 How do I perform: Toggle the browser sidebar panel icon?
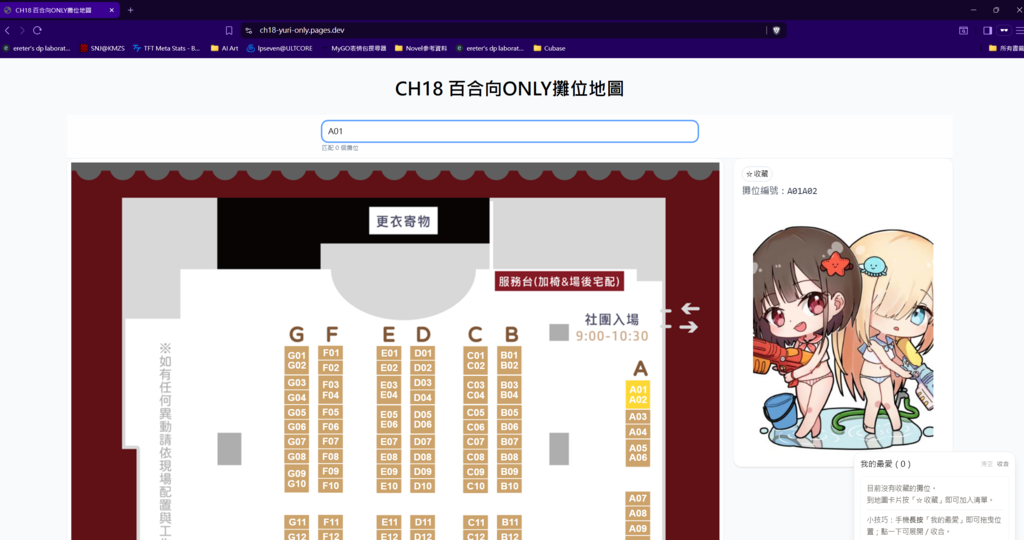tap(987, 31)
